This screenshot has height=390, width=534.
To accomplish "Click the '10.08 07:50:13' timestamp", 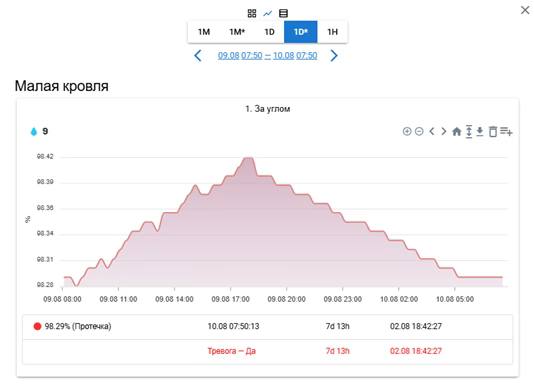I will point(233,326).
